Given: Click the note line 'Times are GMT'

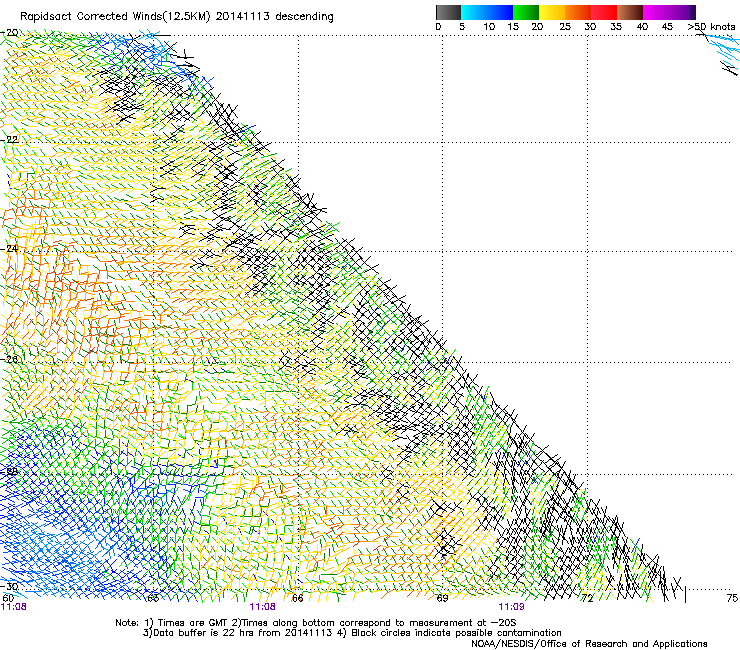Looking at the screenshot, I should point(193,623).
